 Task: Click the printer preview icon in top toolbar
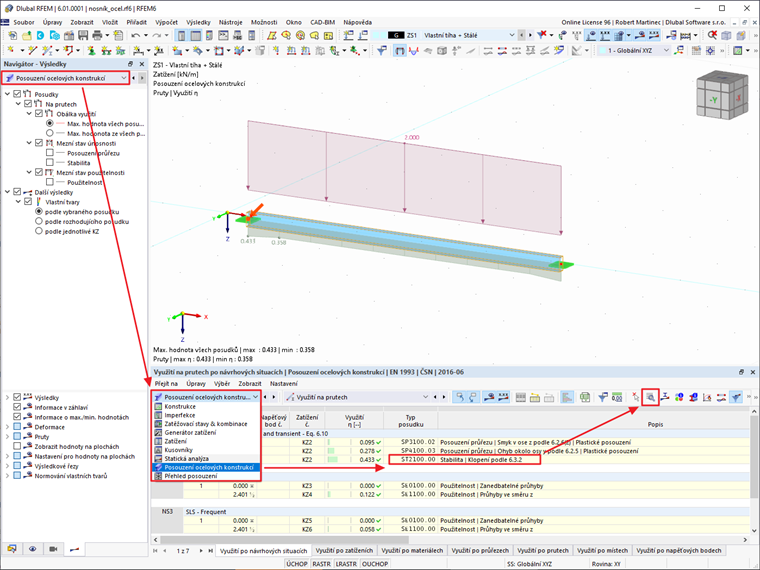(x=118, y=35)
